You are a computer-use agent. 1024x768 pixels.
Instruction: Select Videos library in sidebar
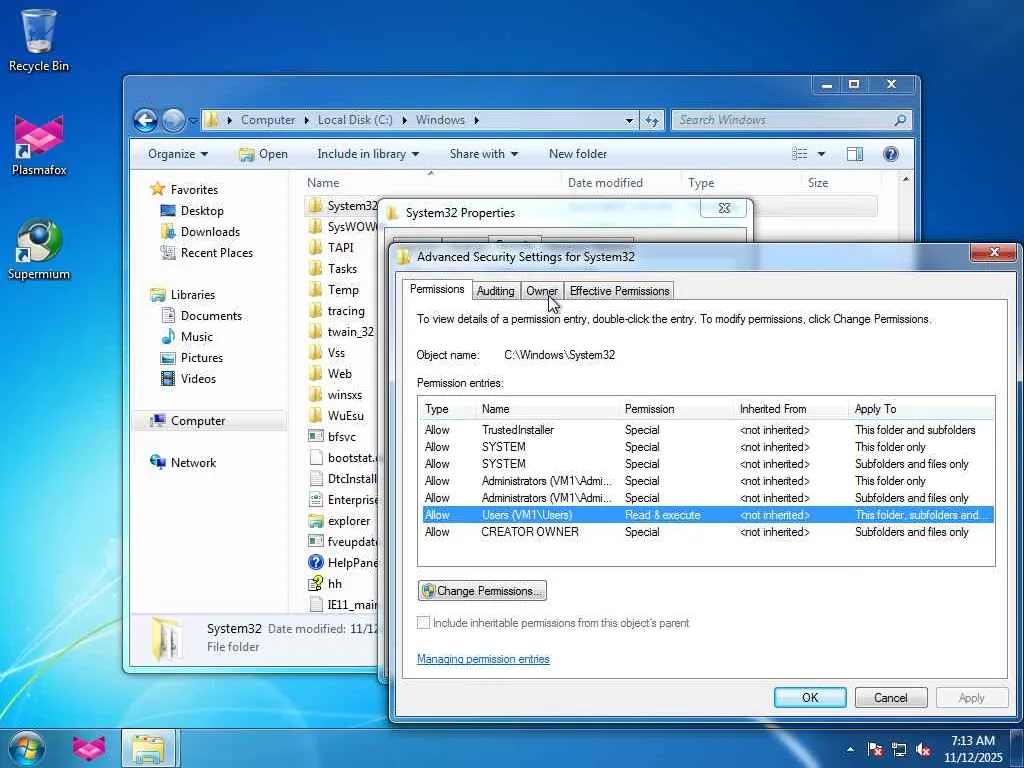click(198, 379)
